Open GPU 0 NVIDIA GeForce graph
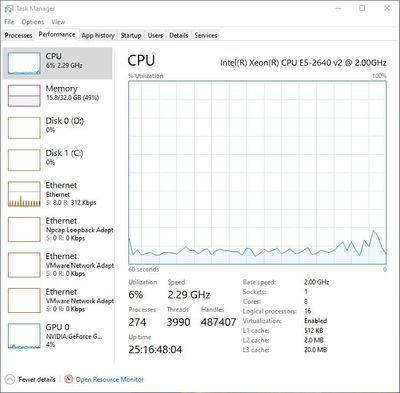The image size is (400, 393). pos(24,336)
